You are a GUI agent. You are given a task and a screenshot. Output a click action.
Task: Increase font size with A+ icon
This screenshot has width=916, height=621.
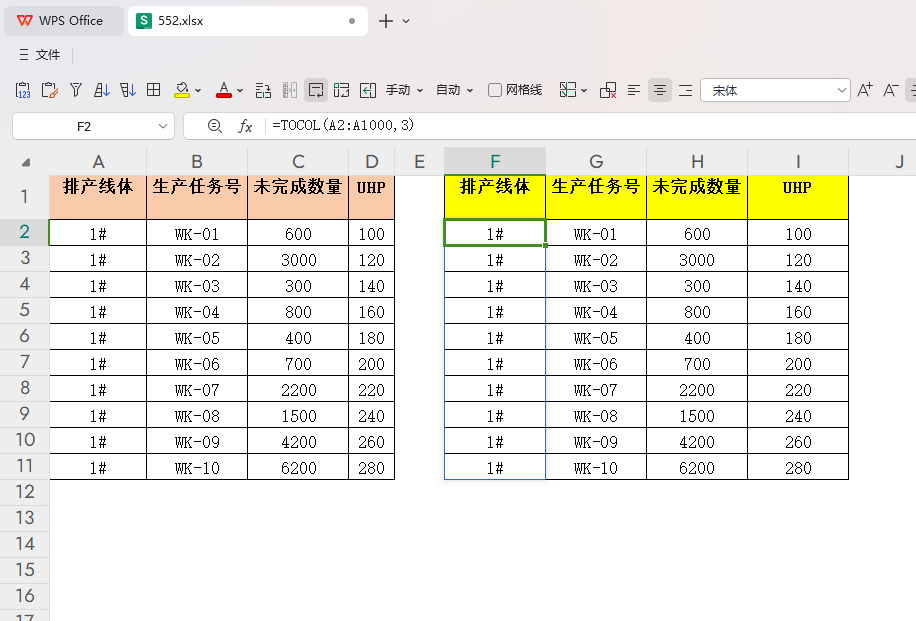point(865,90)
